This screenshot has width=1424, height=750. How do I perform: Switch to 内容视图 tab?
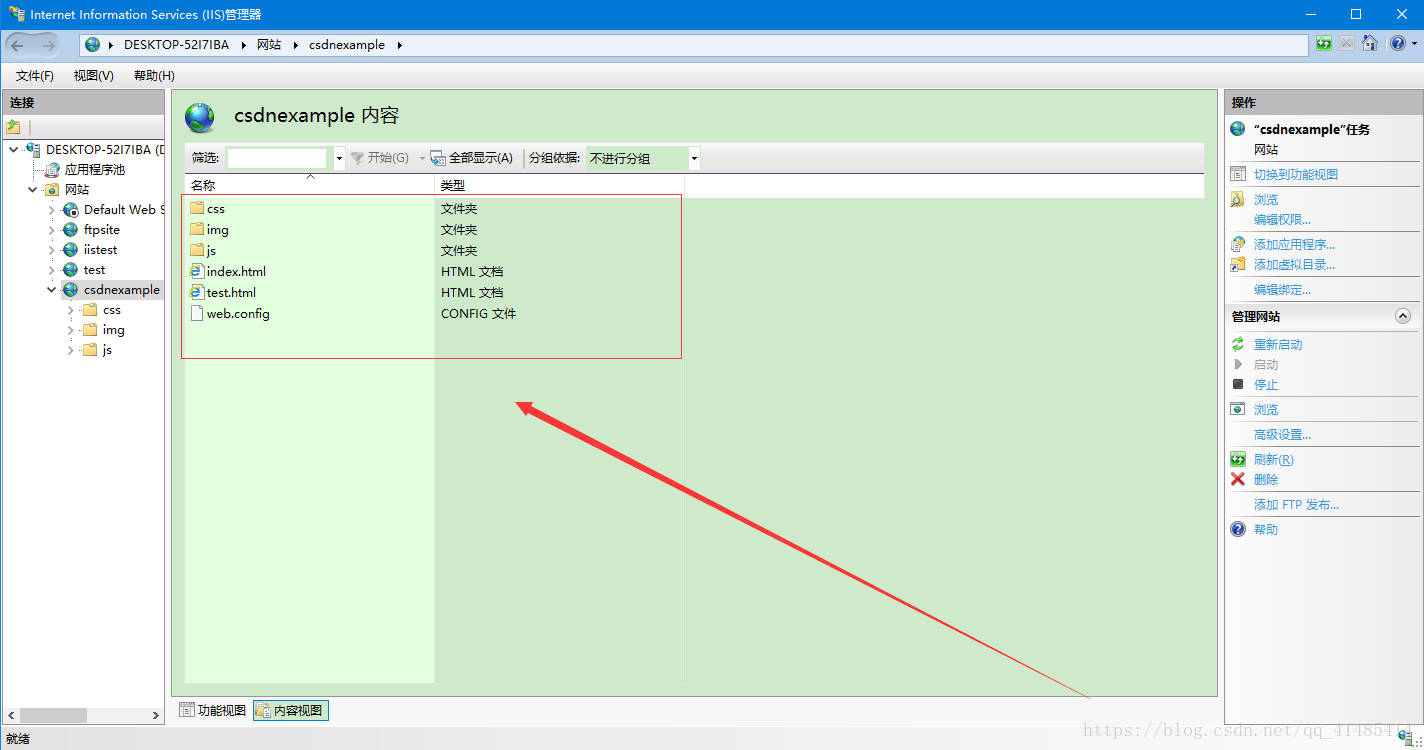(291, 710)
